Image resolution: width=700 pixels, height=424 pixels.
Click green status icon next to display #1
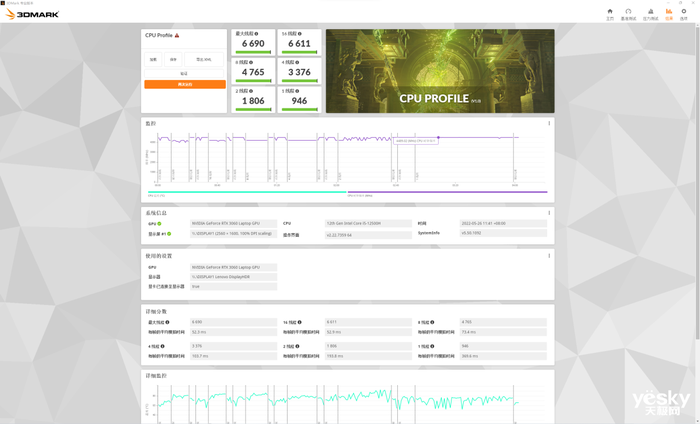point(169,233)
